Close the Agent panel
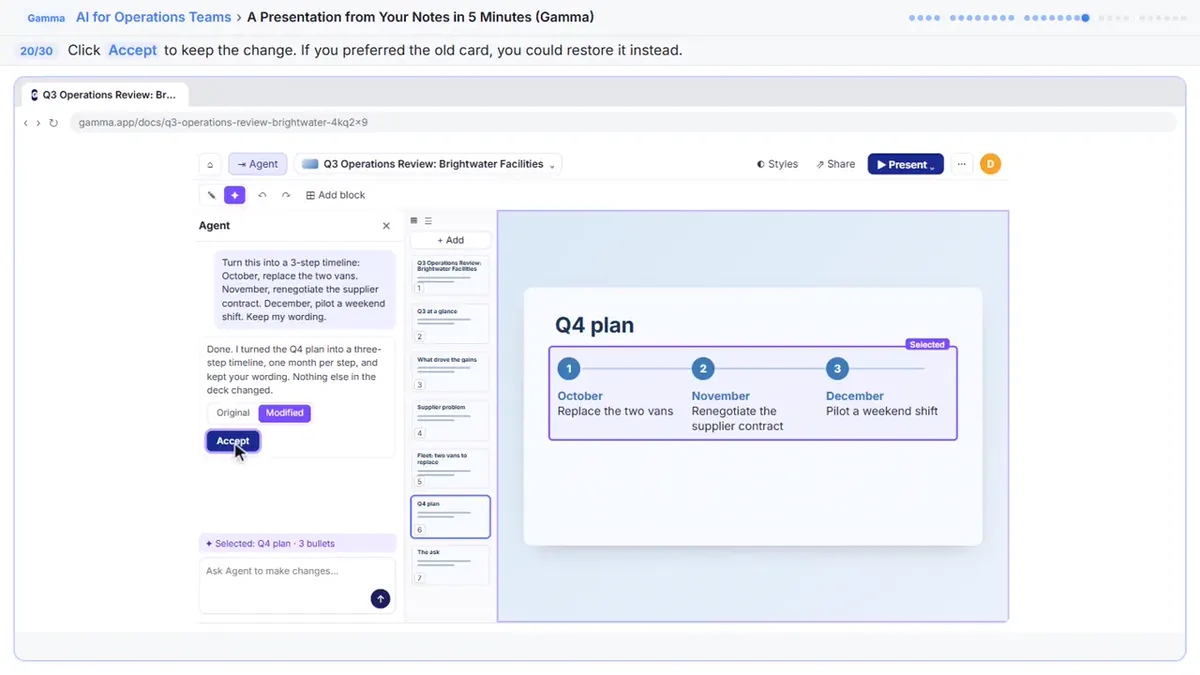1200x675 pixels. pyautogui.click(x=386, y=226)
